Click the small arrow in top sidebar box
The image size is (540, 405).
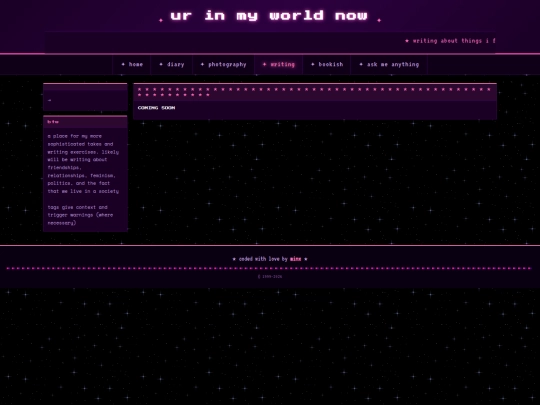tap(50, 100)
